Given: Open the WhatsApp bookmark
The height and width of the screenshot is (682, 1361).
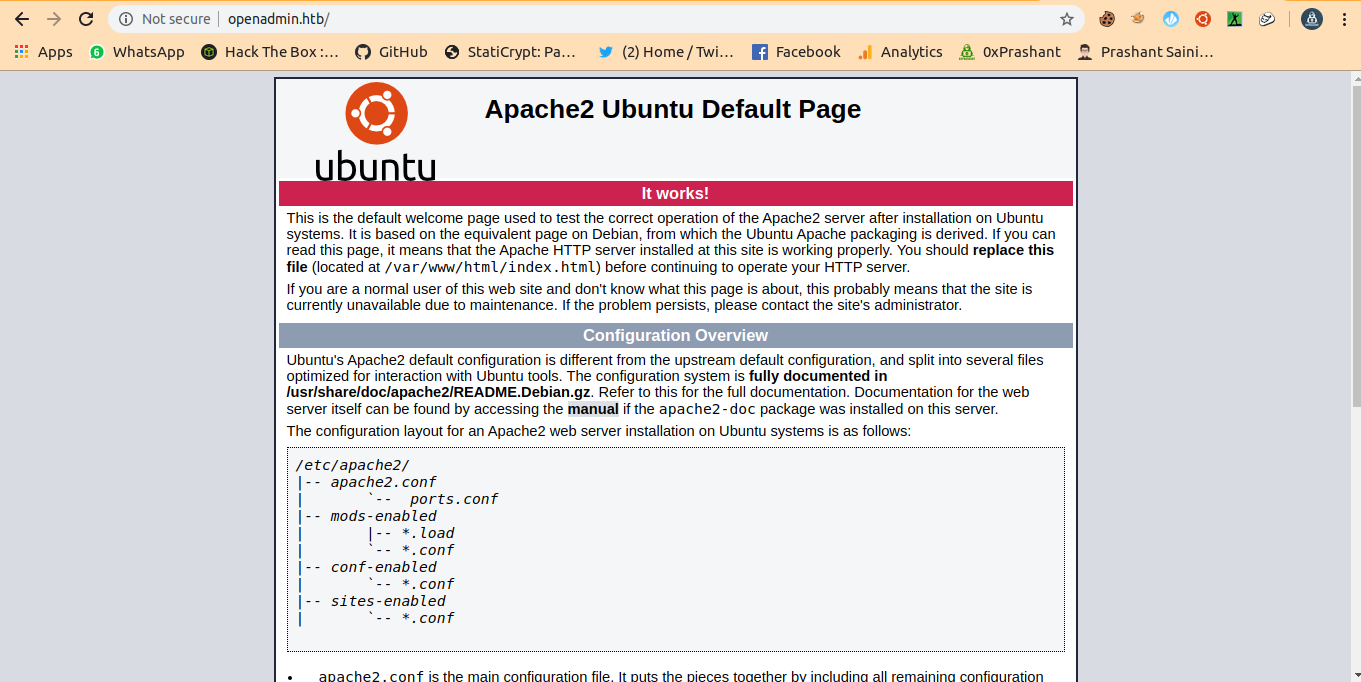Looking at the screenshot, I should tap(137, 52).
